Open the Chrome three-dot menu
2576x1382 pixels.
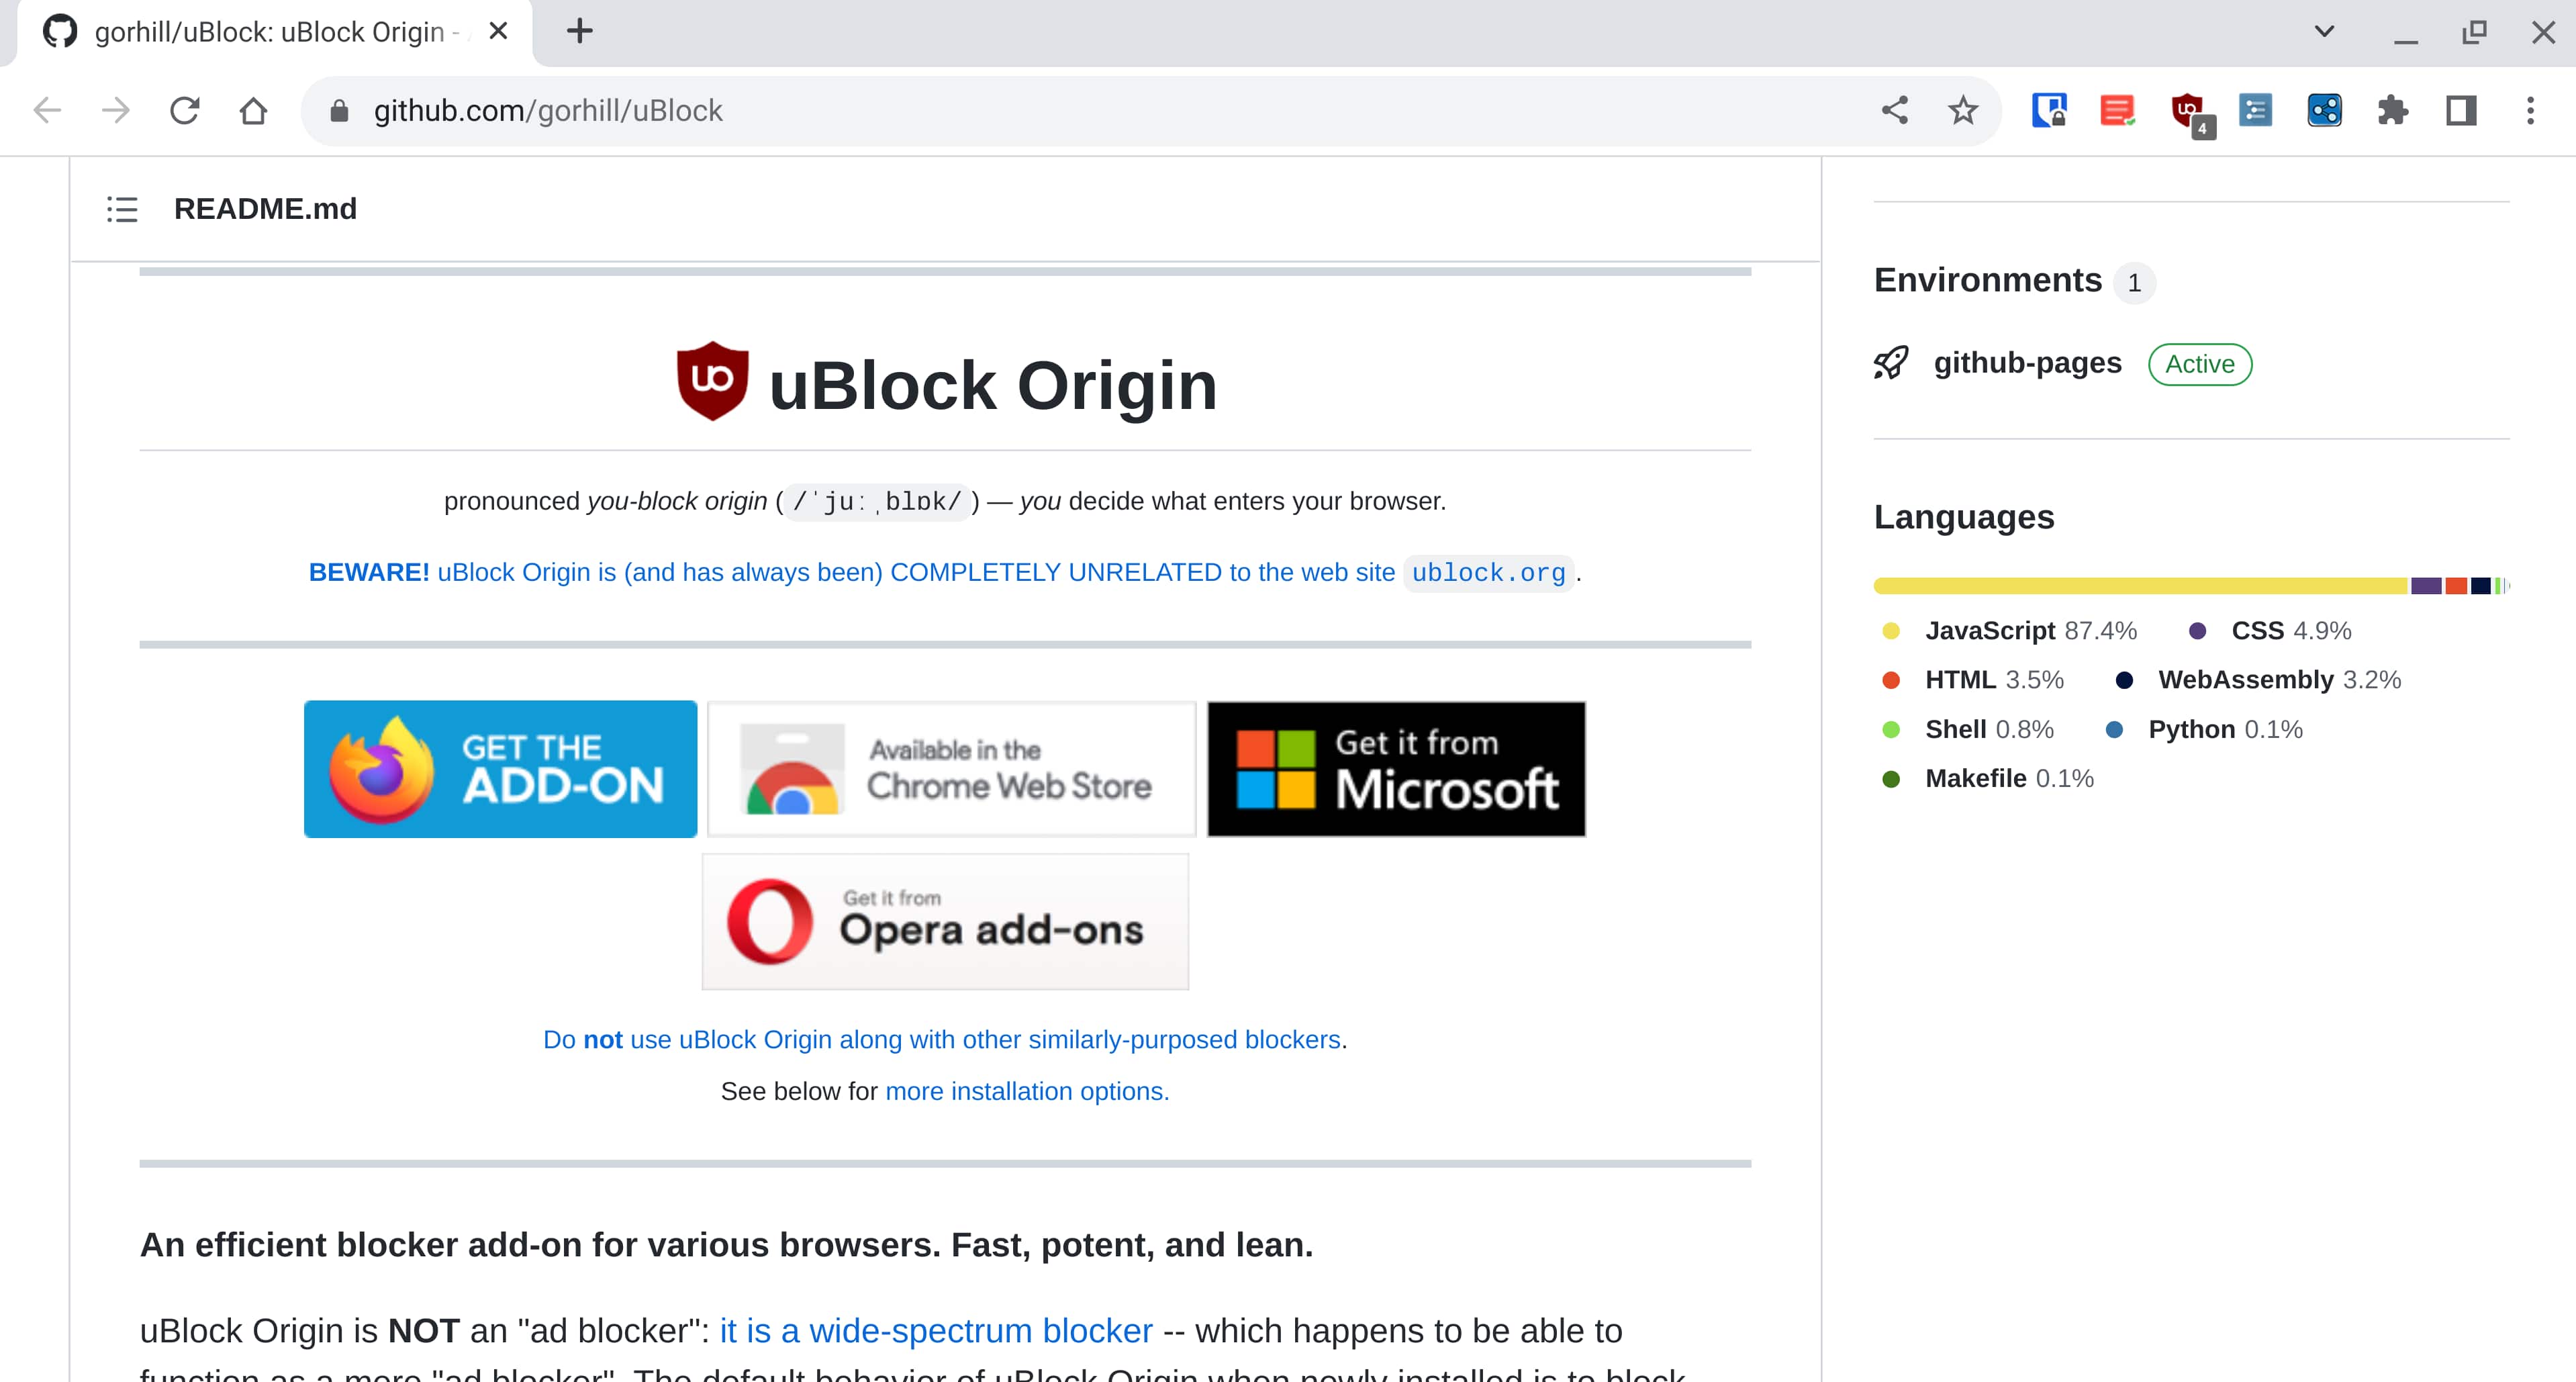[2530, 110]
